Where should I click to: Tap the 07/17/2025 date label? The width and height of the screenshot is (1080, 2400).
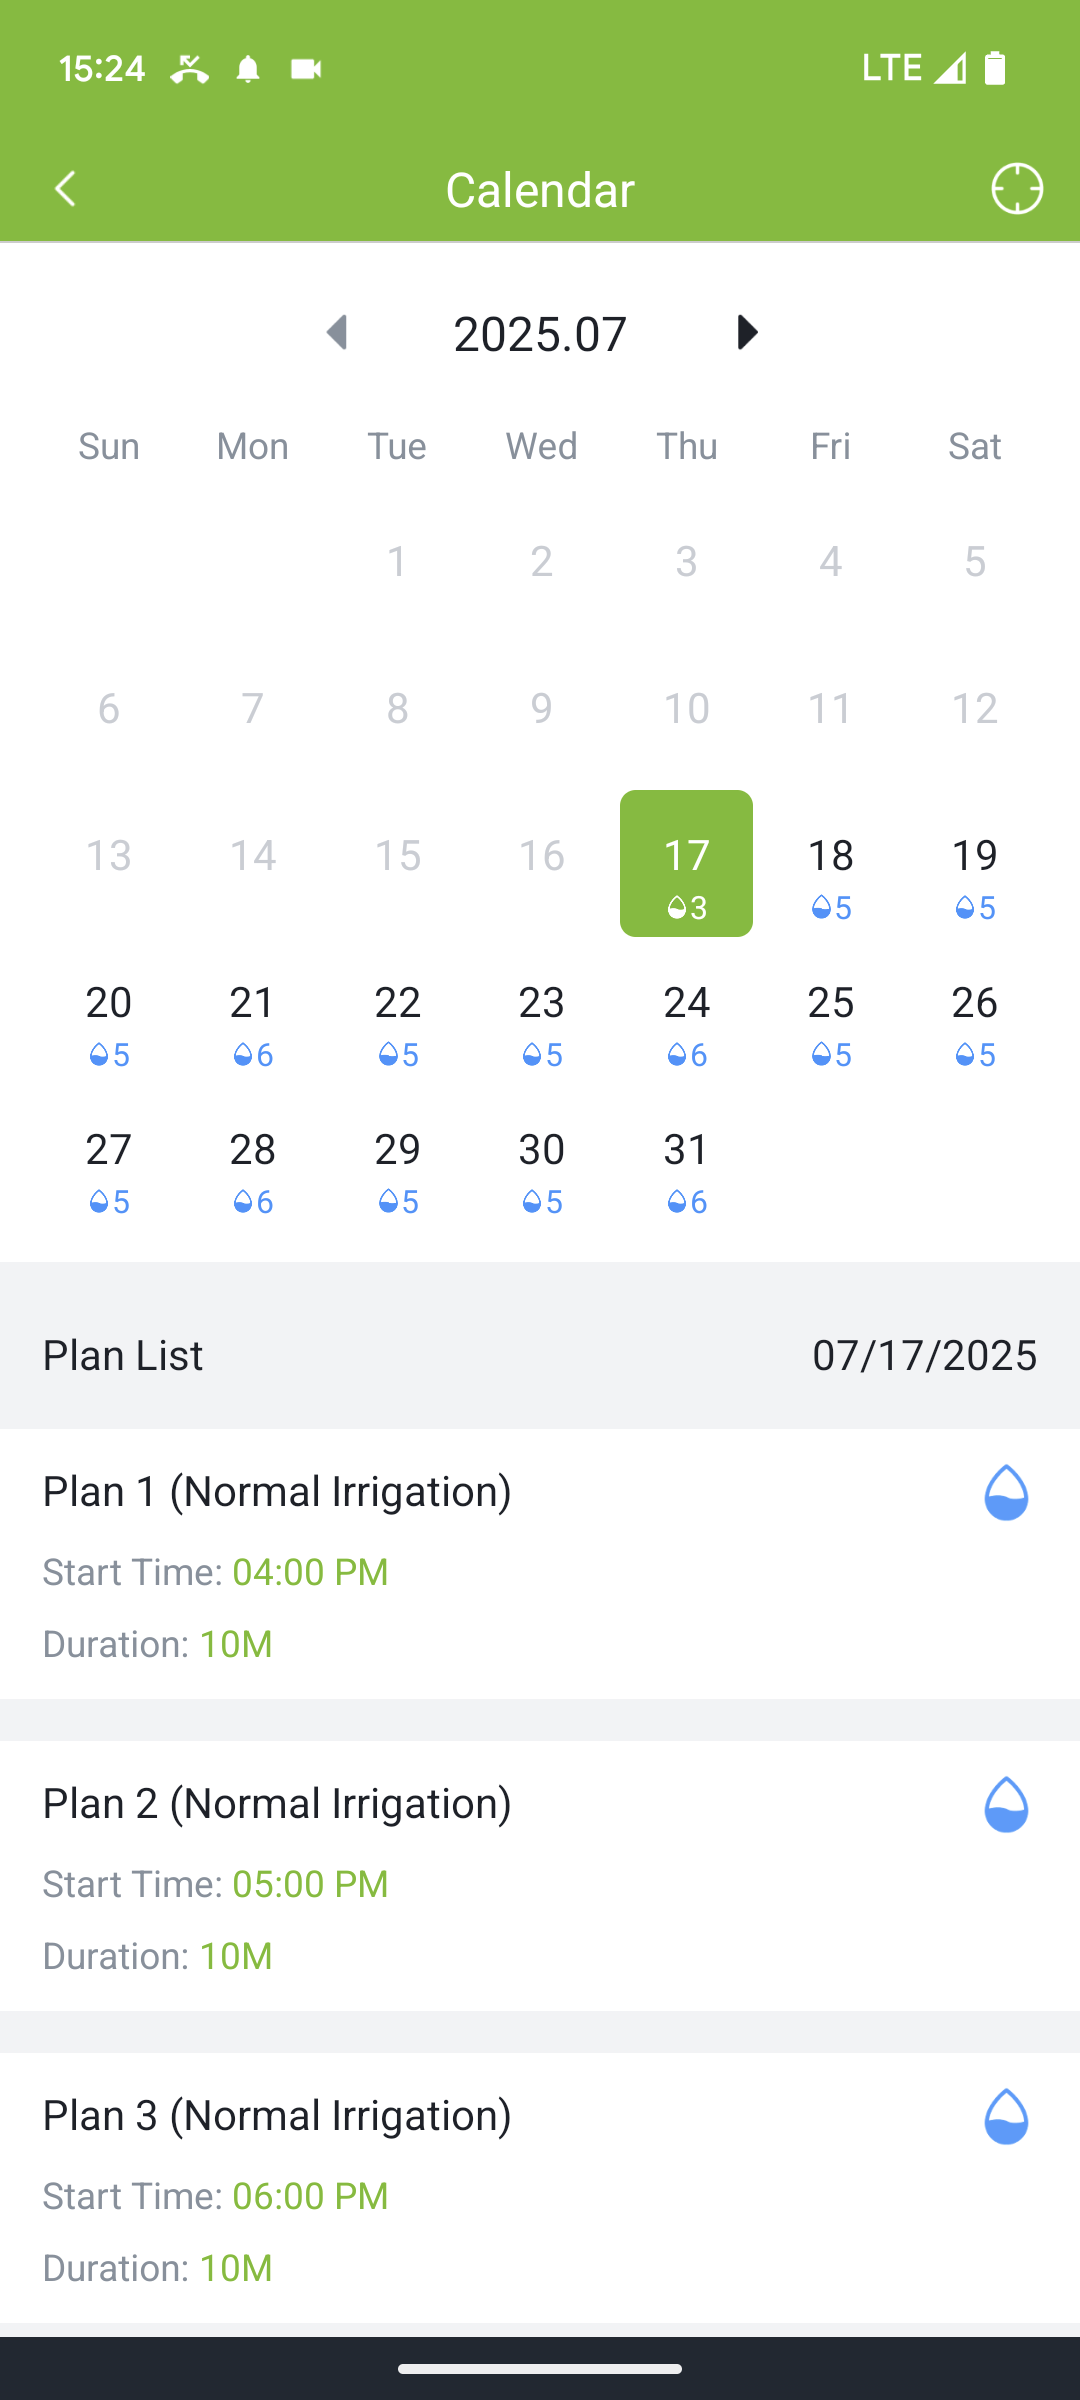[924, 1355]
